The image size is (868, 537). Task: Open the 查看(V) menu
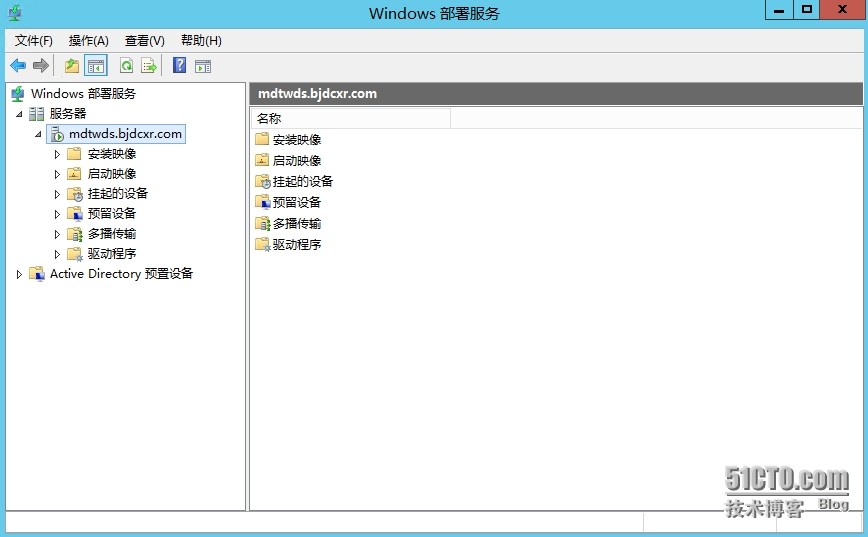pos(144,40)
